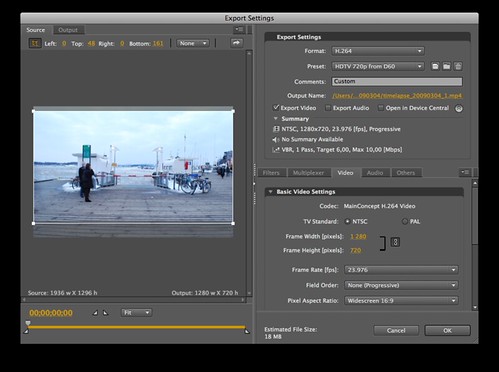Image resolution: width=499 pixels, height=372 pixels.
Task: Open the Multiplexer tab
Action: tap(308, 173)
